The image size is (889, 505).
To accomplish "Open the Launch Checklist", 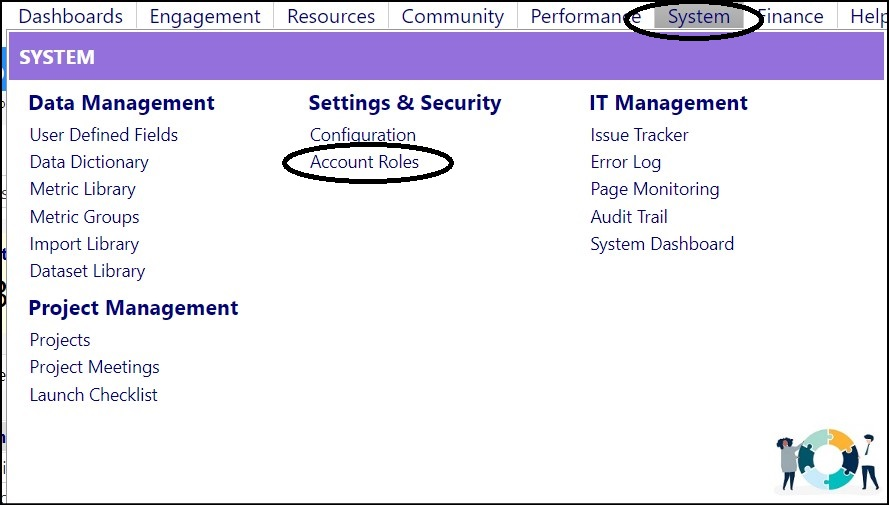I will pos(94,394).
